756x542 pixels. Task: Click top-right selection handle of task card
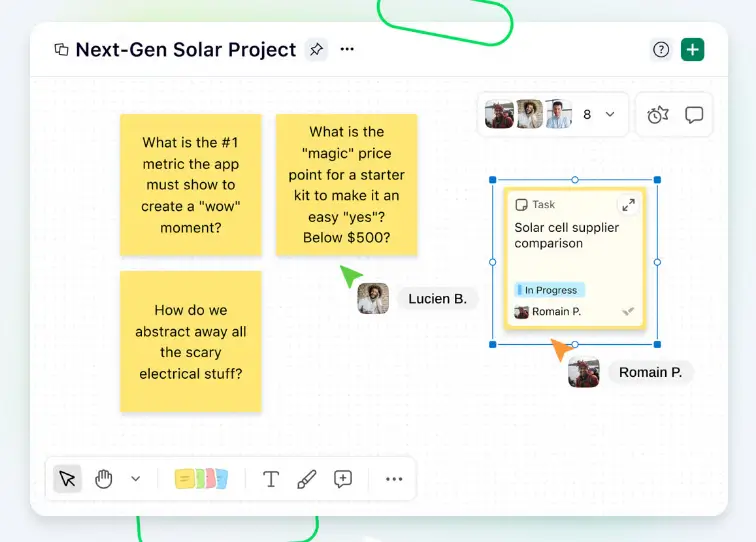pos(657,180)
